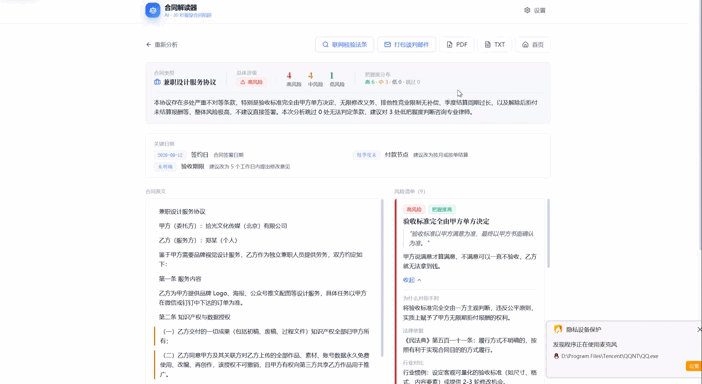The height and width of the screenshot is (384, 702).
Task: Click the icon before 兼职设计服务协议
Action: pyautogui.click(x=157, y=82)
